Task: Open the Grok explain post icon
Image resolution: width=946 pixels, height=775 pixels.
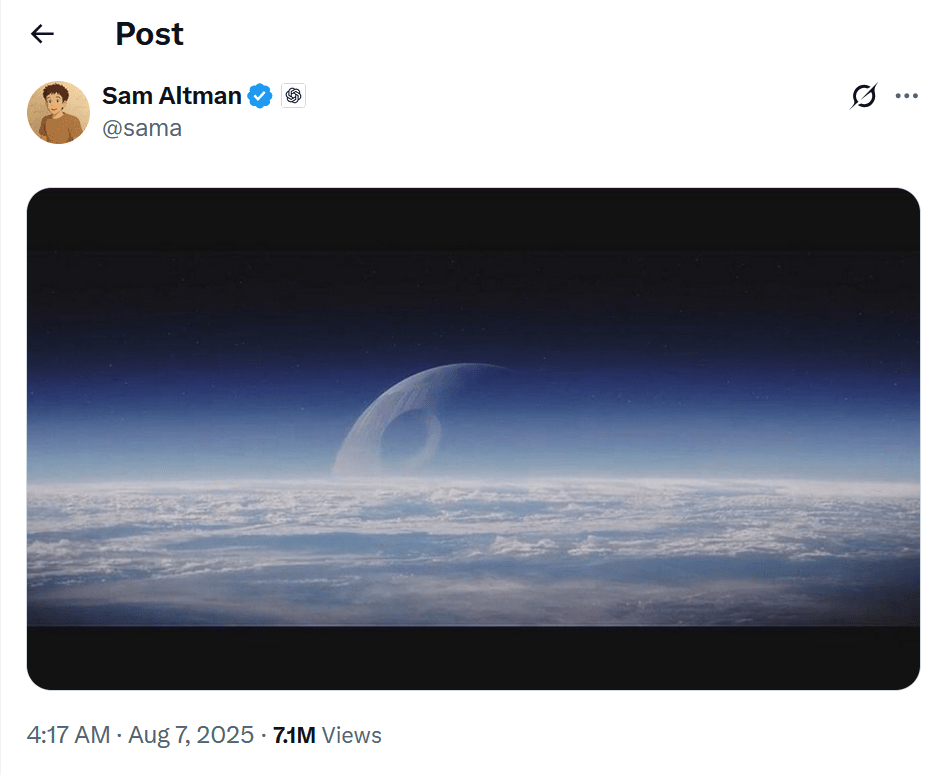Action: click(864, 96)
